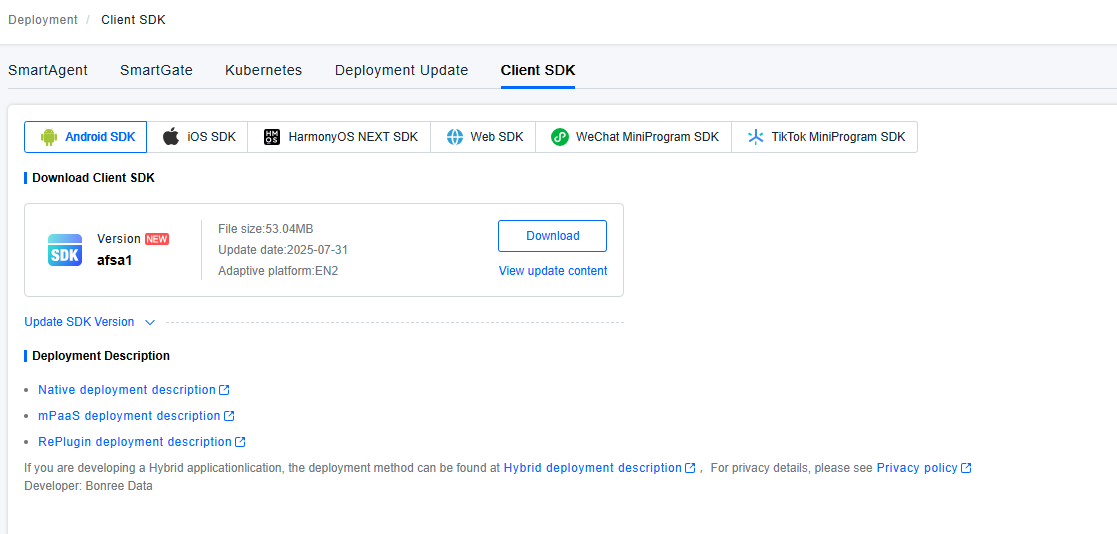This screenshot has width=1117, height=534.
Task: Open the SmartGate tab
Action: (156, 70)
